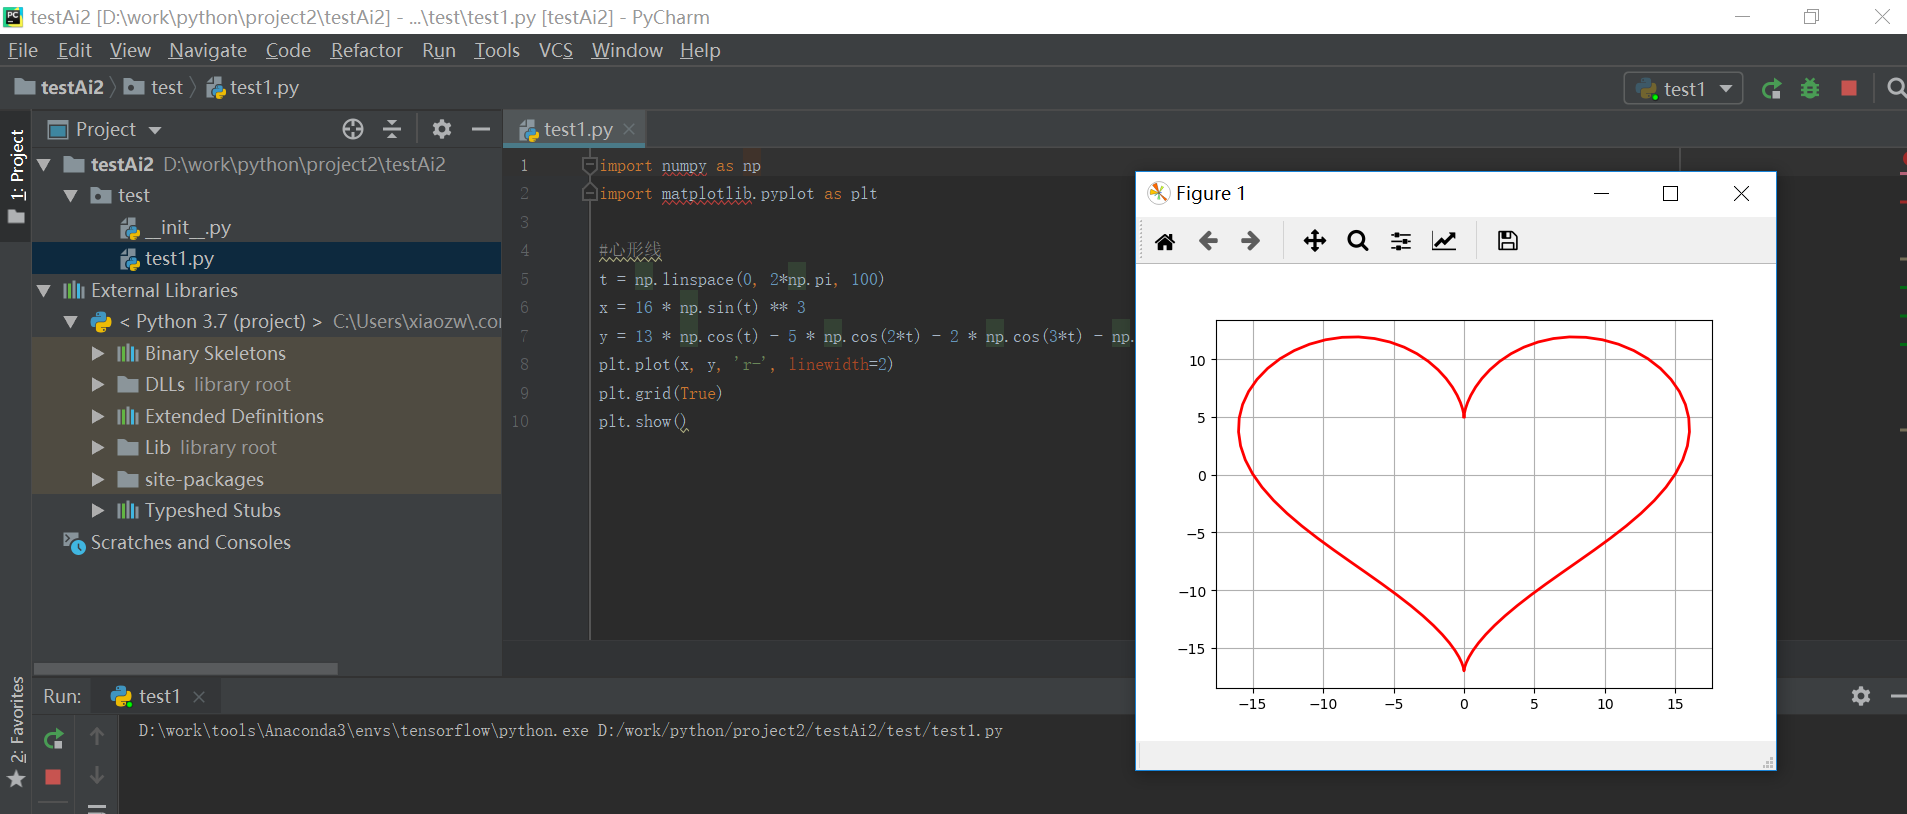
Task: Select the Pan axes tool in Figure 1
Action: tap(1315, 241)
